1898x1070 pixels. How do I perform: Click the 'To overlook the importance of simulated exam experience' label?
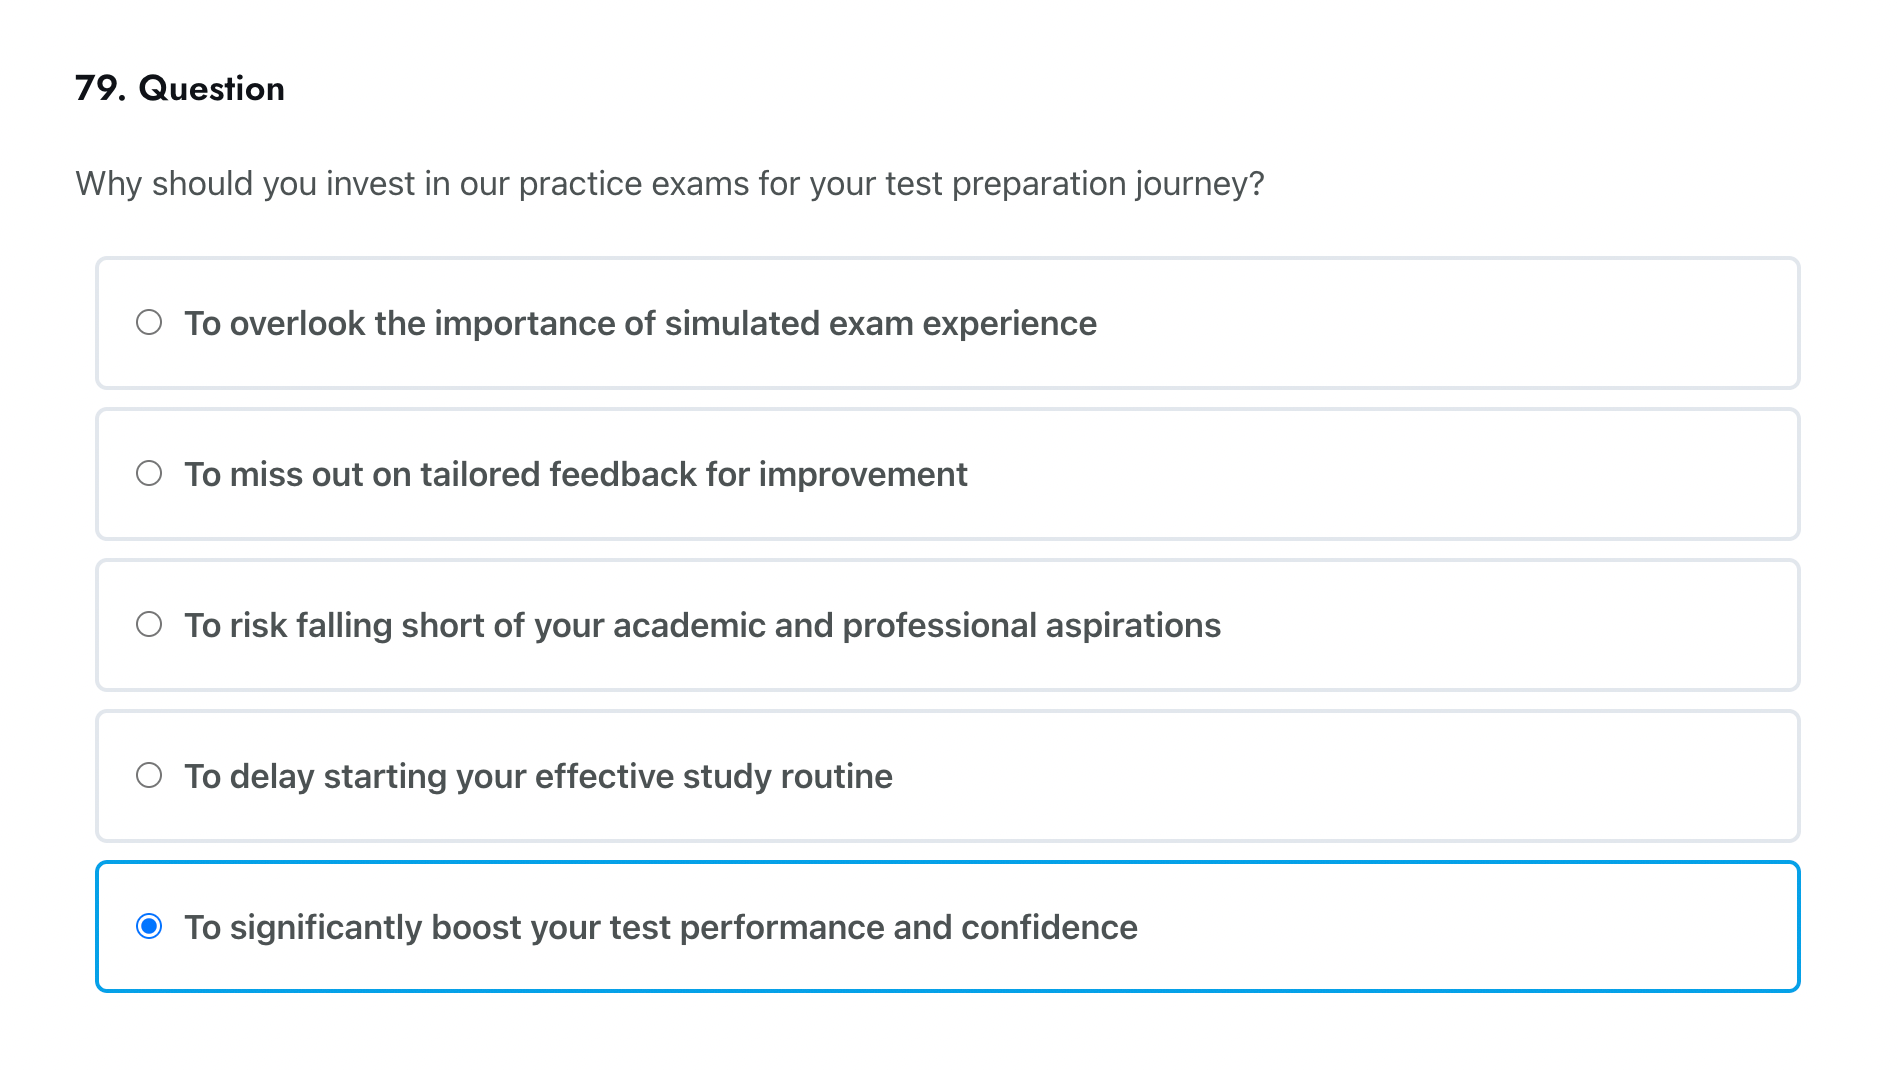[x=640, y=324]
